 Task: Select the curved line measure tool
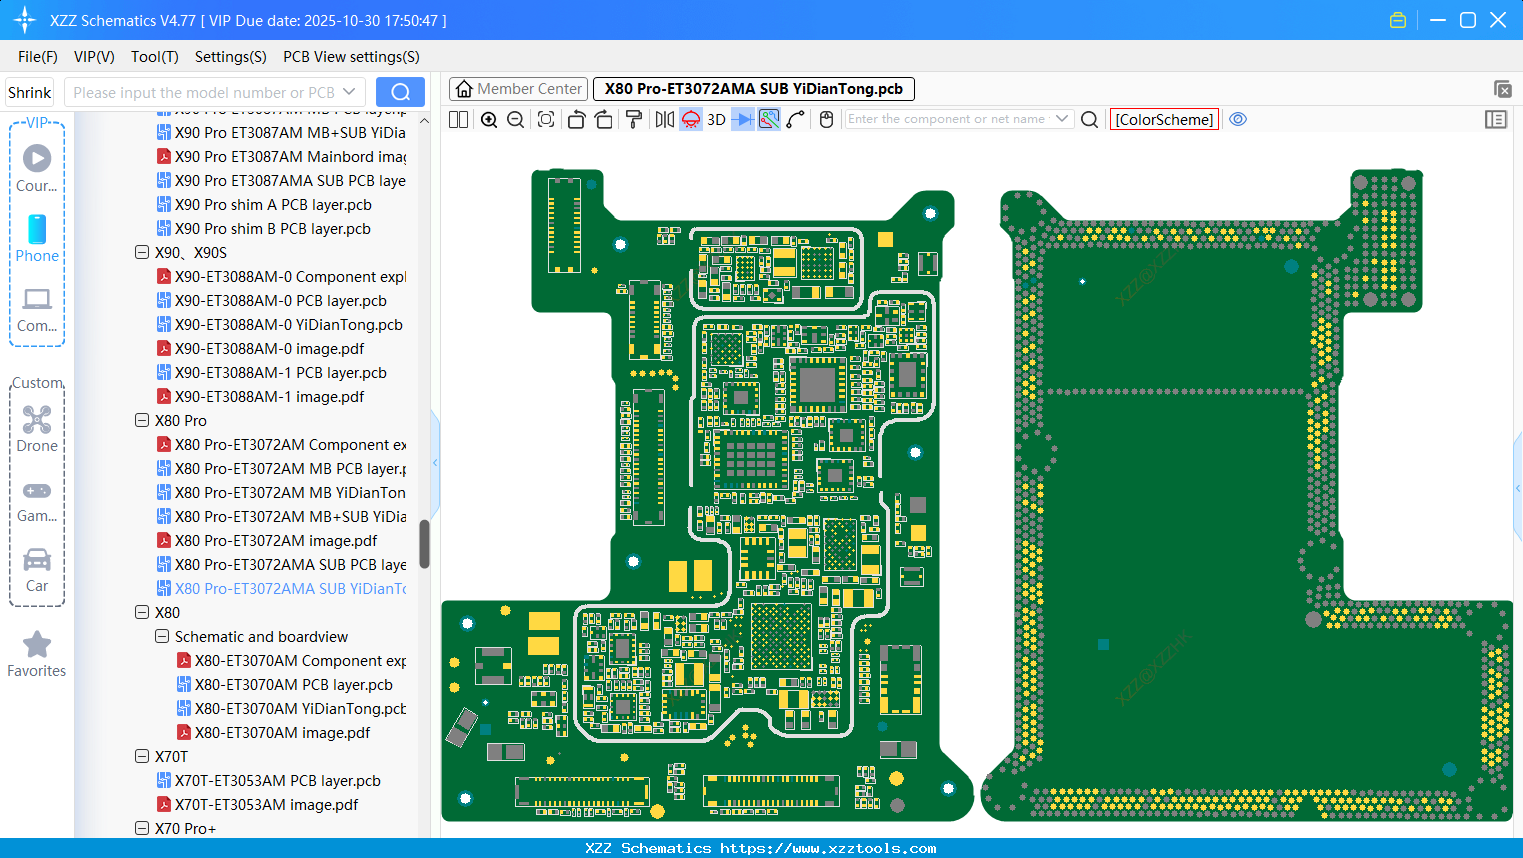click(x=796, y=119)
